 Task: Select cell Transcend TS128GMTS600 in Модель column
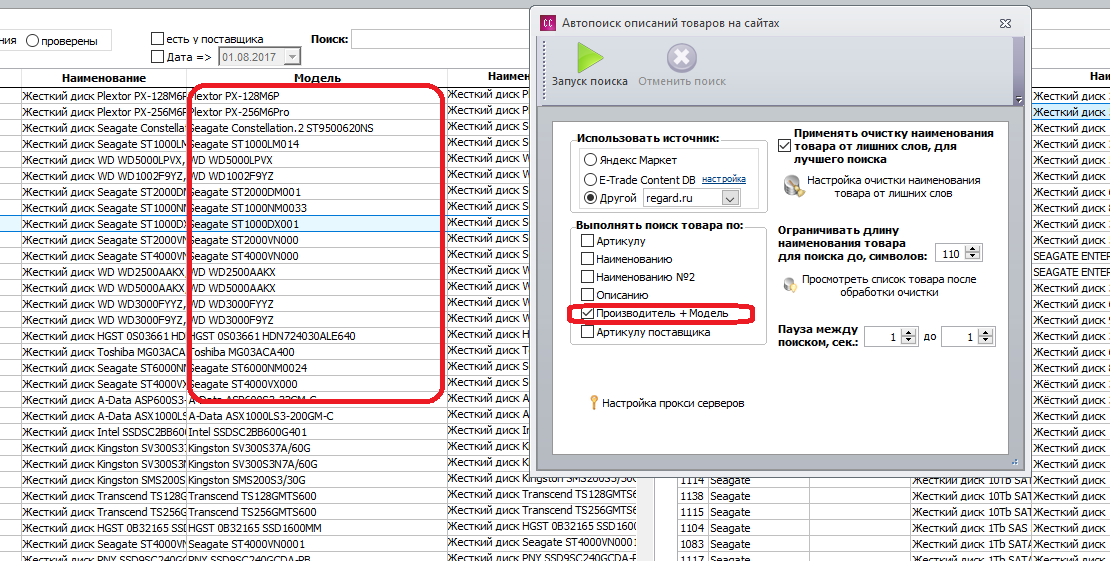point(317,496)
